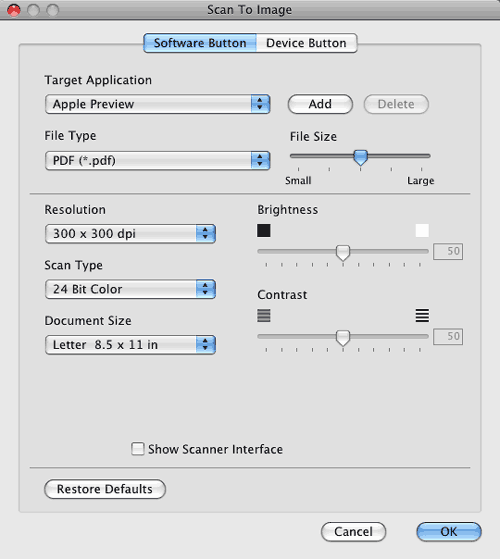
Task: Click the black dark-brightness icon
Action: pyautogui.click(x=264, y=230)
